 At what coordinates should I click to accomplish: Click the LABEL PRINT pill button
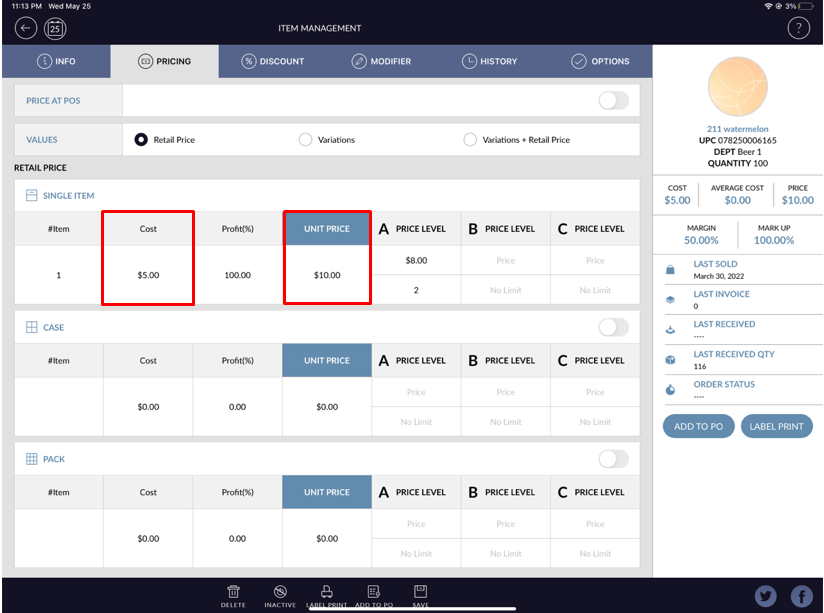click(x=777, y=426)
